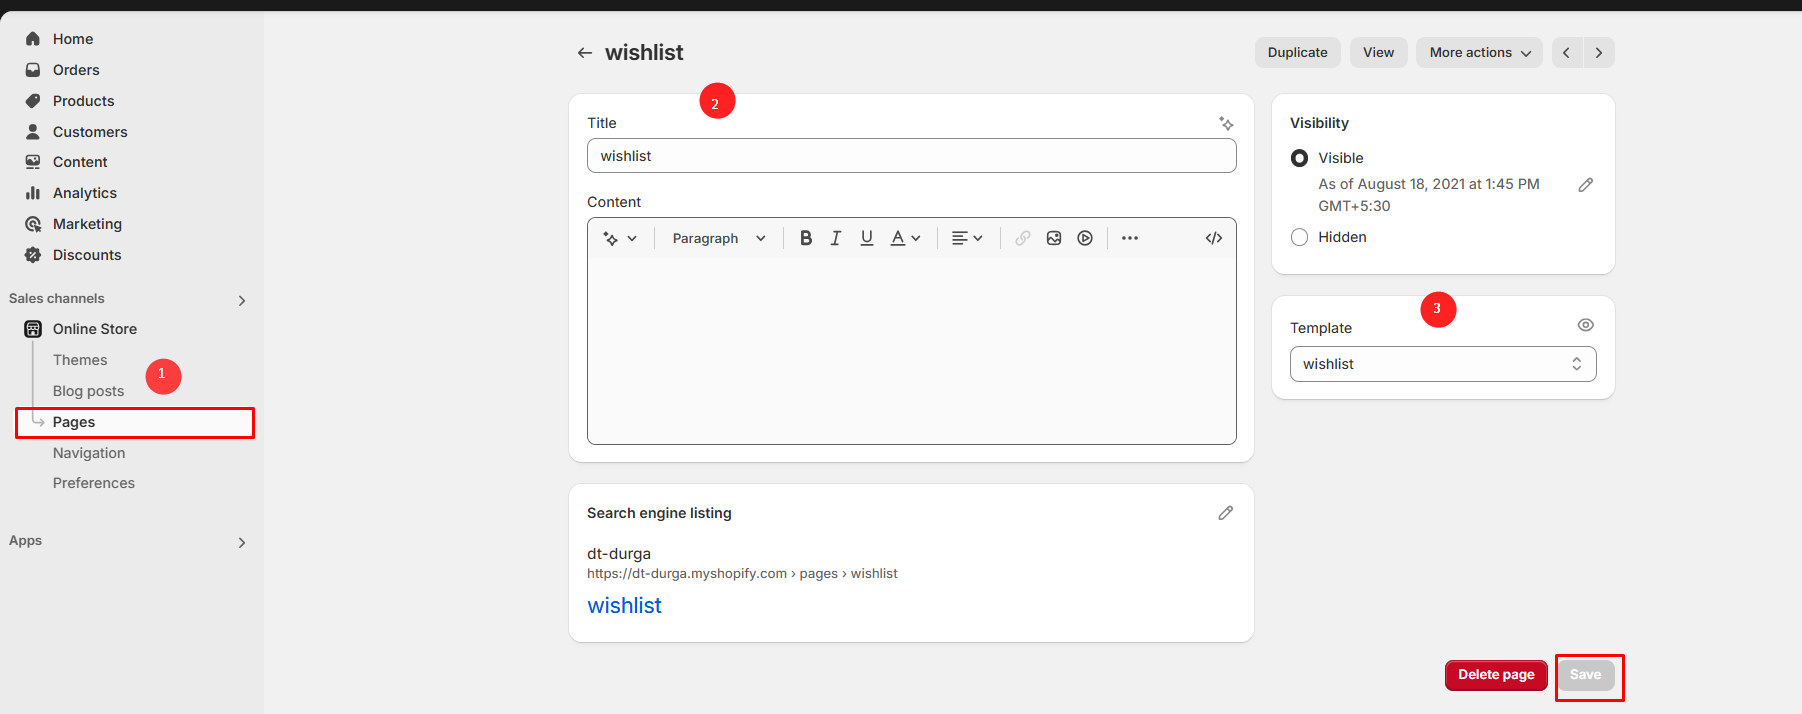Show HTML code view of content
Image resolution: width=1802 pixels, height=714 pixels.
1214,238
